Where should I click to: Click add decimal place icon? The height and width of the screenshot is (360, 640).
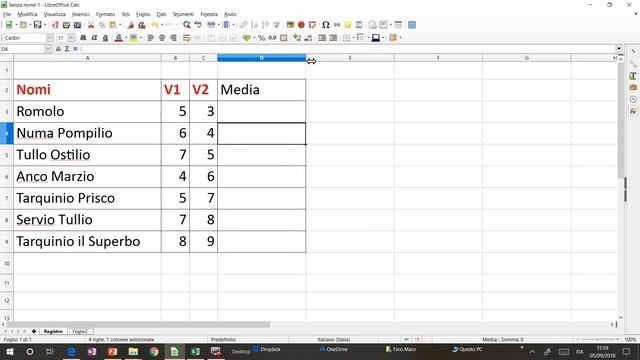pos(297,38)
